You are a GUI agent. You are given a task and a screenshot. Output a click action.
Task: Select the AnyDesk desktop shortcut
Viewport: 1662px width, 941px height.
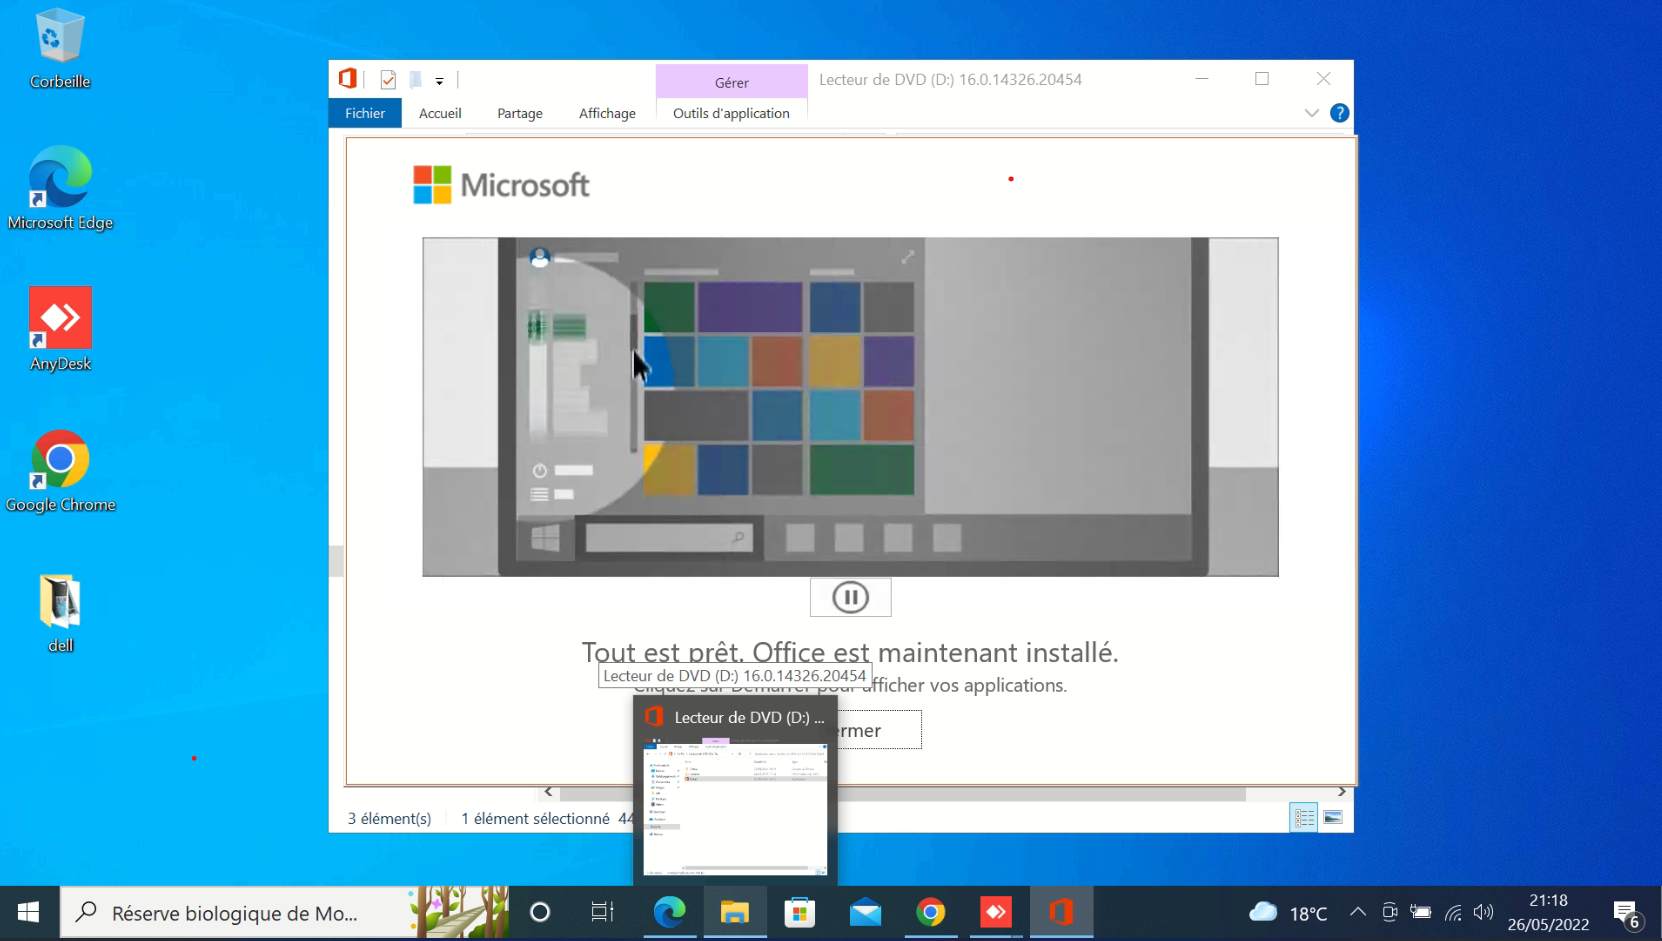(60, 330)
